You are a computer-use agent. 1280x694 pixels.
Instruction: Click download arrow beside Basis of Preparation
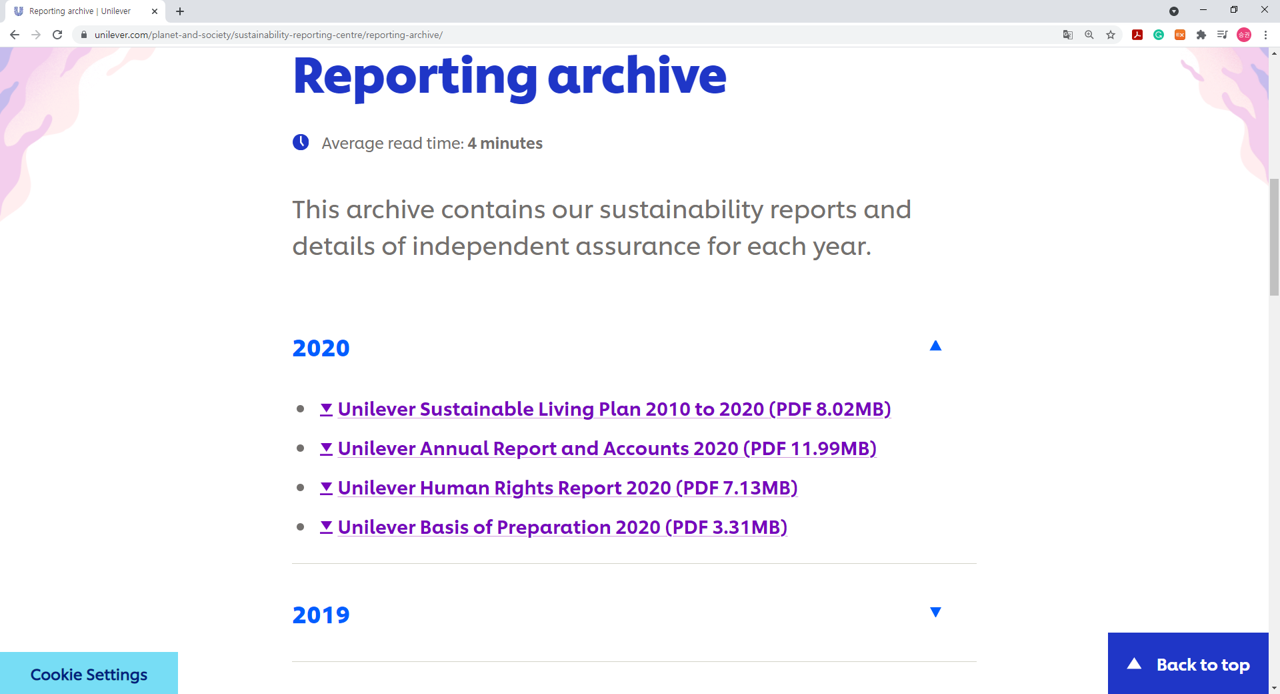[x=326, y=527]
